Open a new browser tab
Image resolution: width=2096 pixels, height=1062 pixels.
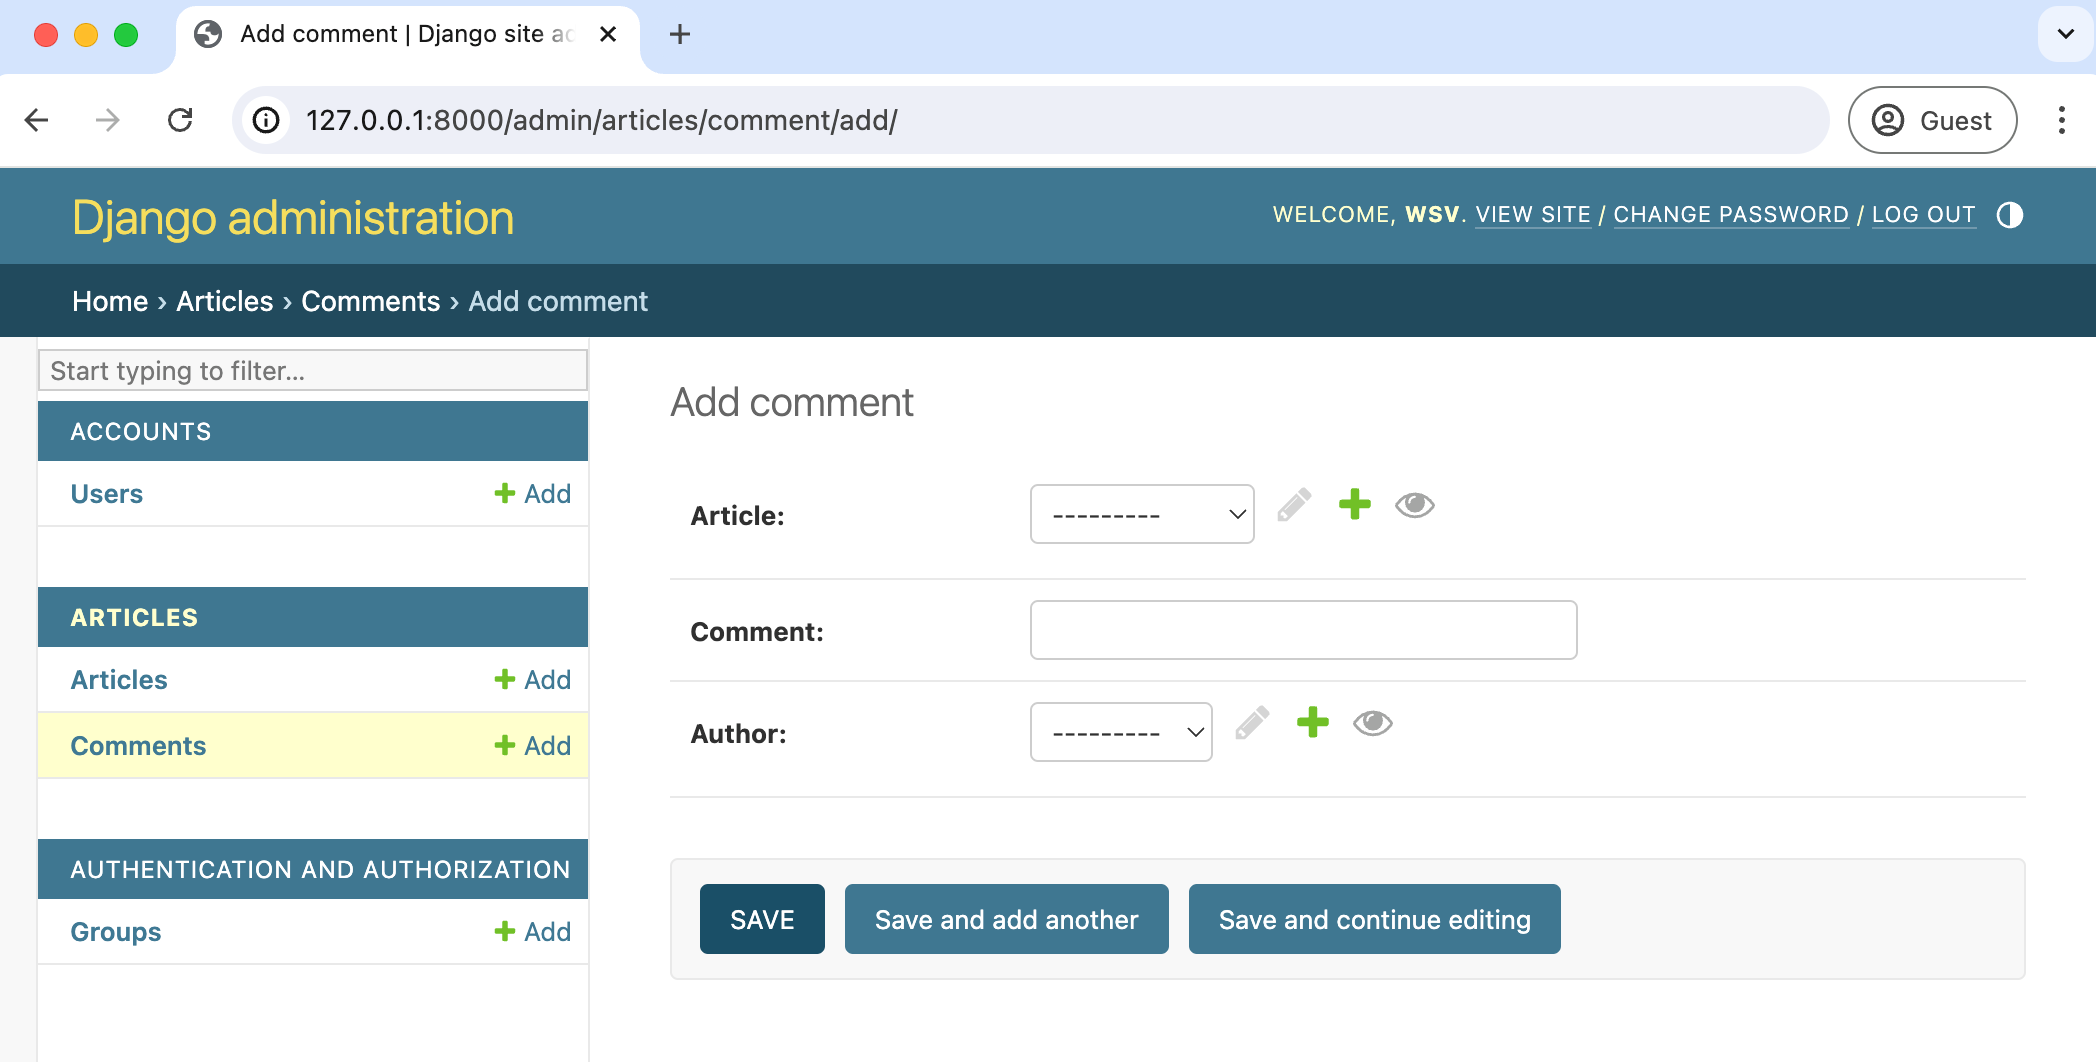[680, 34]
